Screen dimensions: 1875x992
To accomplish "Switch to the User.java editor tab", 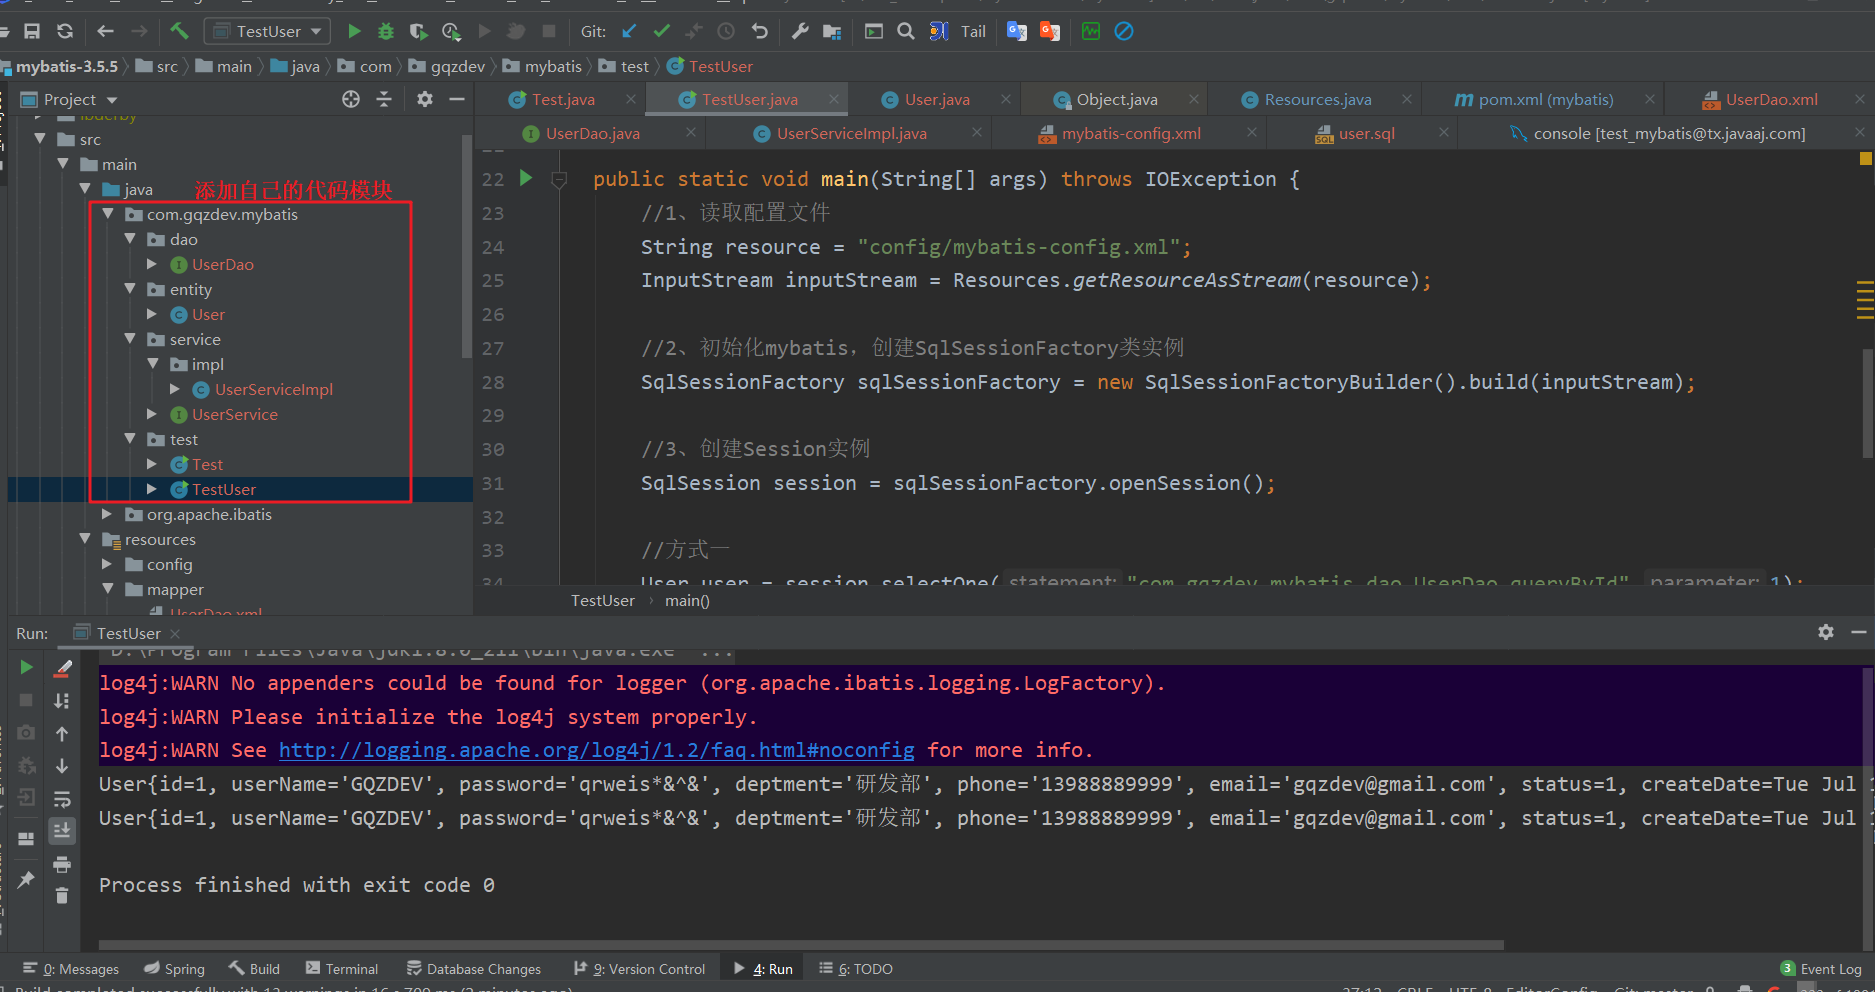I will [937, 99].
